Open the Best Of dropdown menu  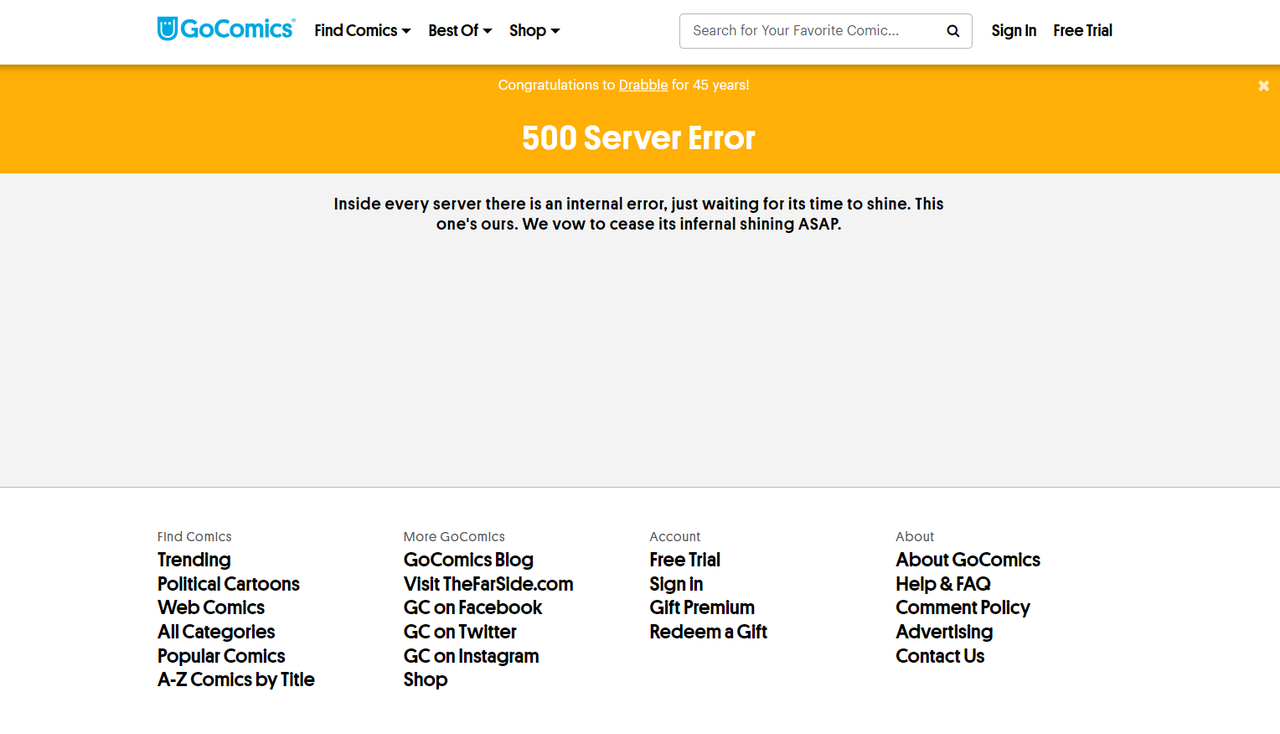460,31
